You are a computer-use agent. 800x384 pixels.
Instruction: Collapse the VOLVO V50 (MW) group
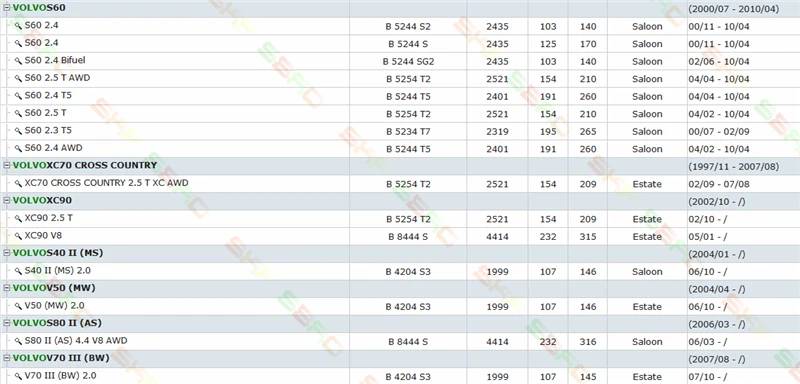click(x=7, y=288)
